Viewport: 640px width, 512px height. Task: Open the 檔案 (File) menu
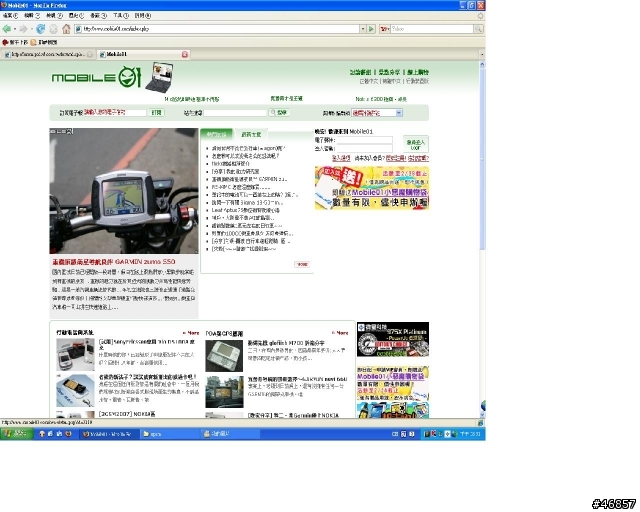point(10,16)
